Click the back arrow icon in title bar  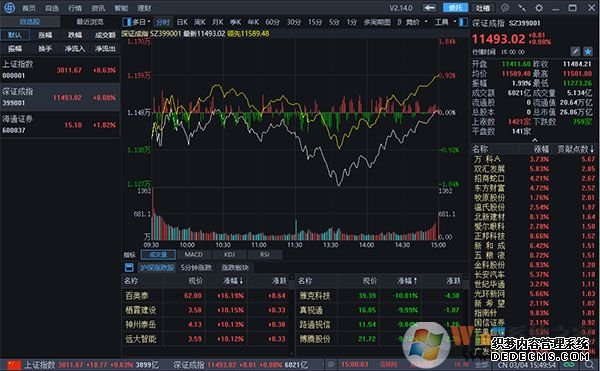pyautogui.click(x=430, y=8)
